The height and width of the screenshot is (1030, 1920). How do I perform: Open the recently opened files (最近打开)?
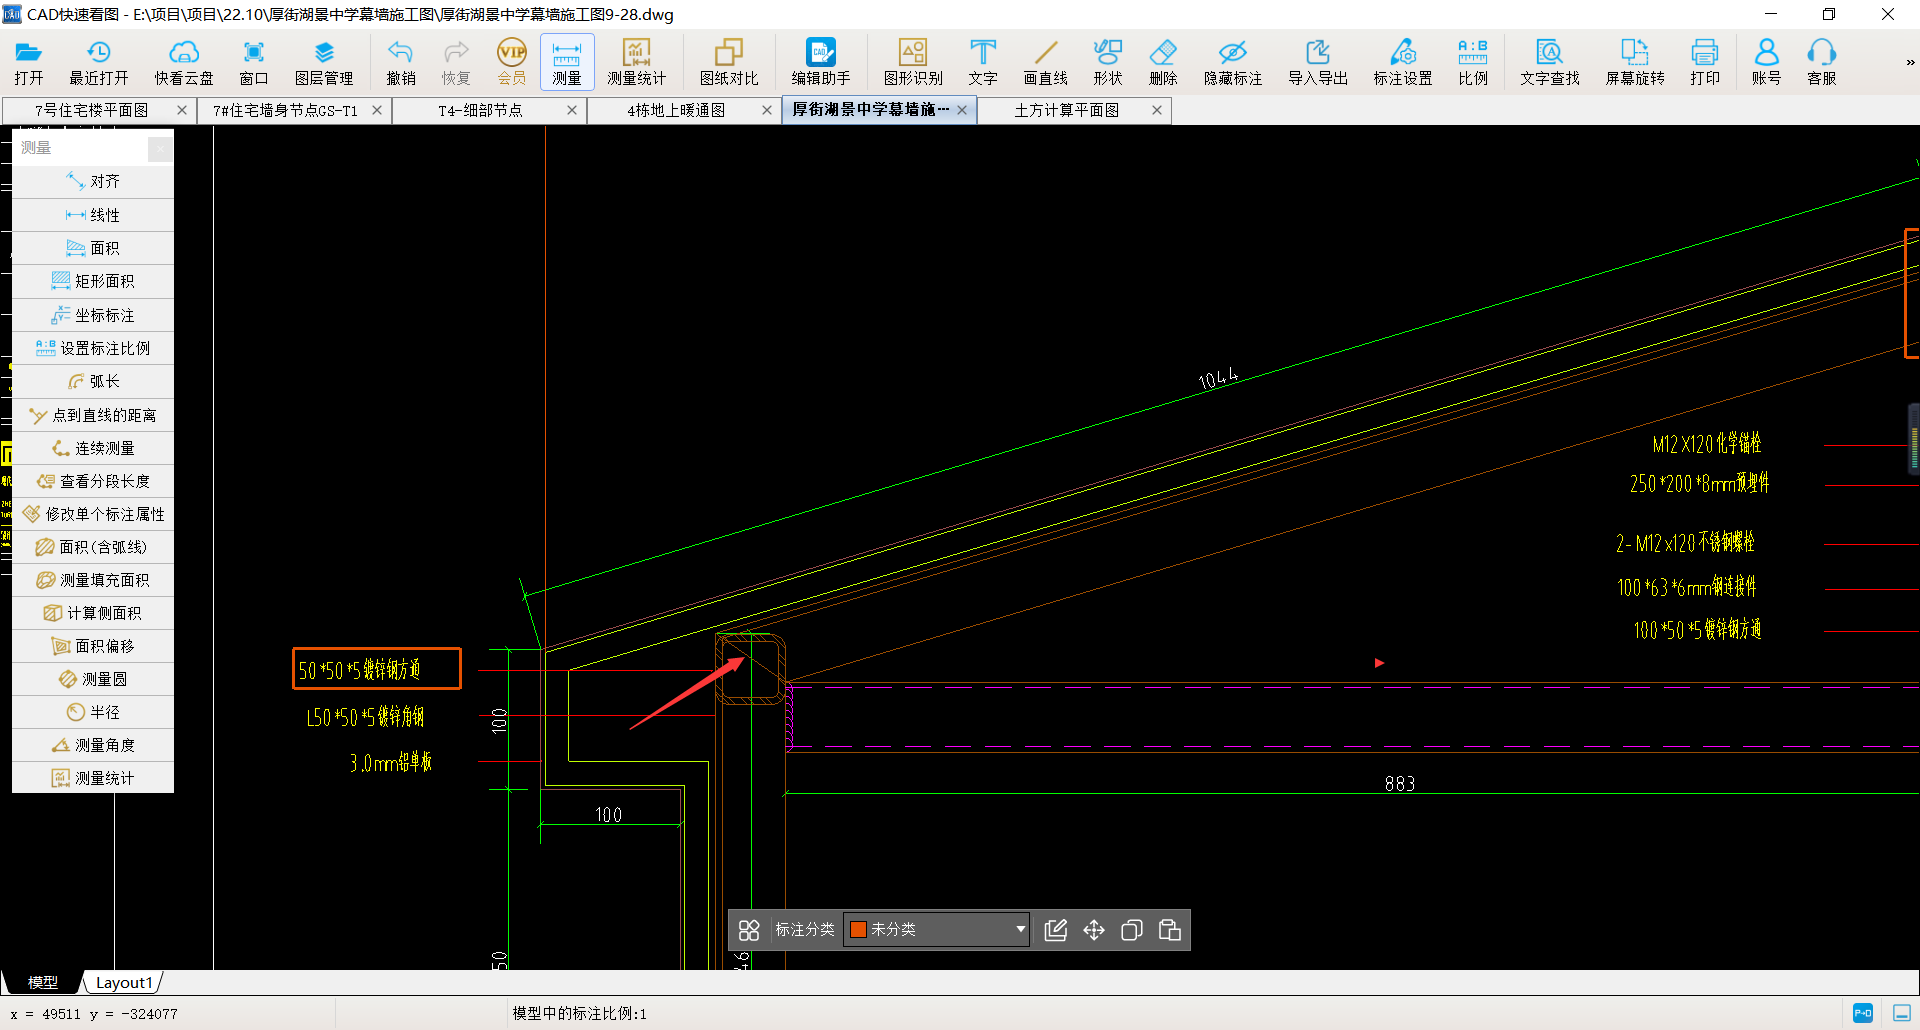pos(98,62)
